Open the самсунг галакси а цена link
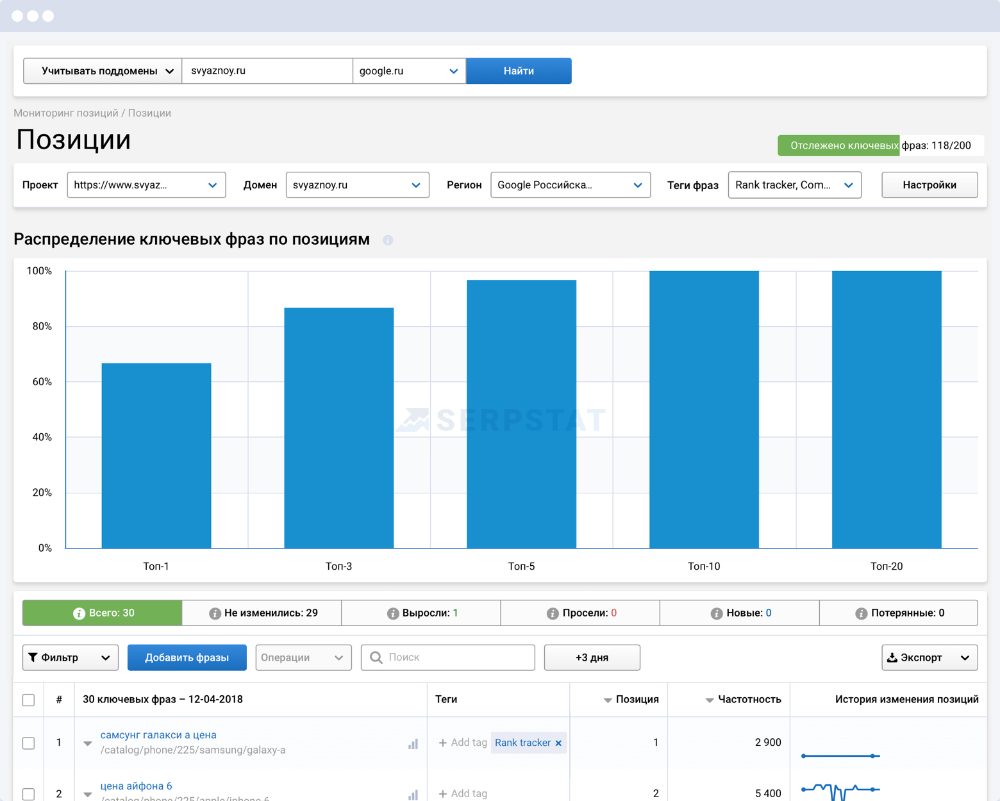Screen dimensions: 1000x801 click(158, 735)
